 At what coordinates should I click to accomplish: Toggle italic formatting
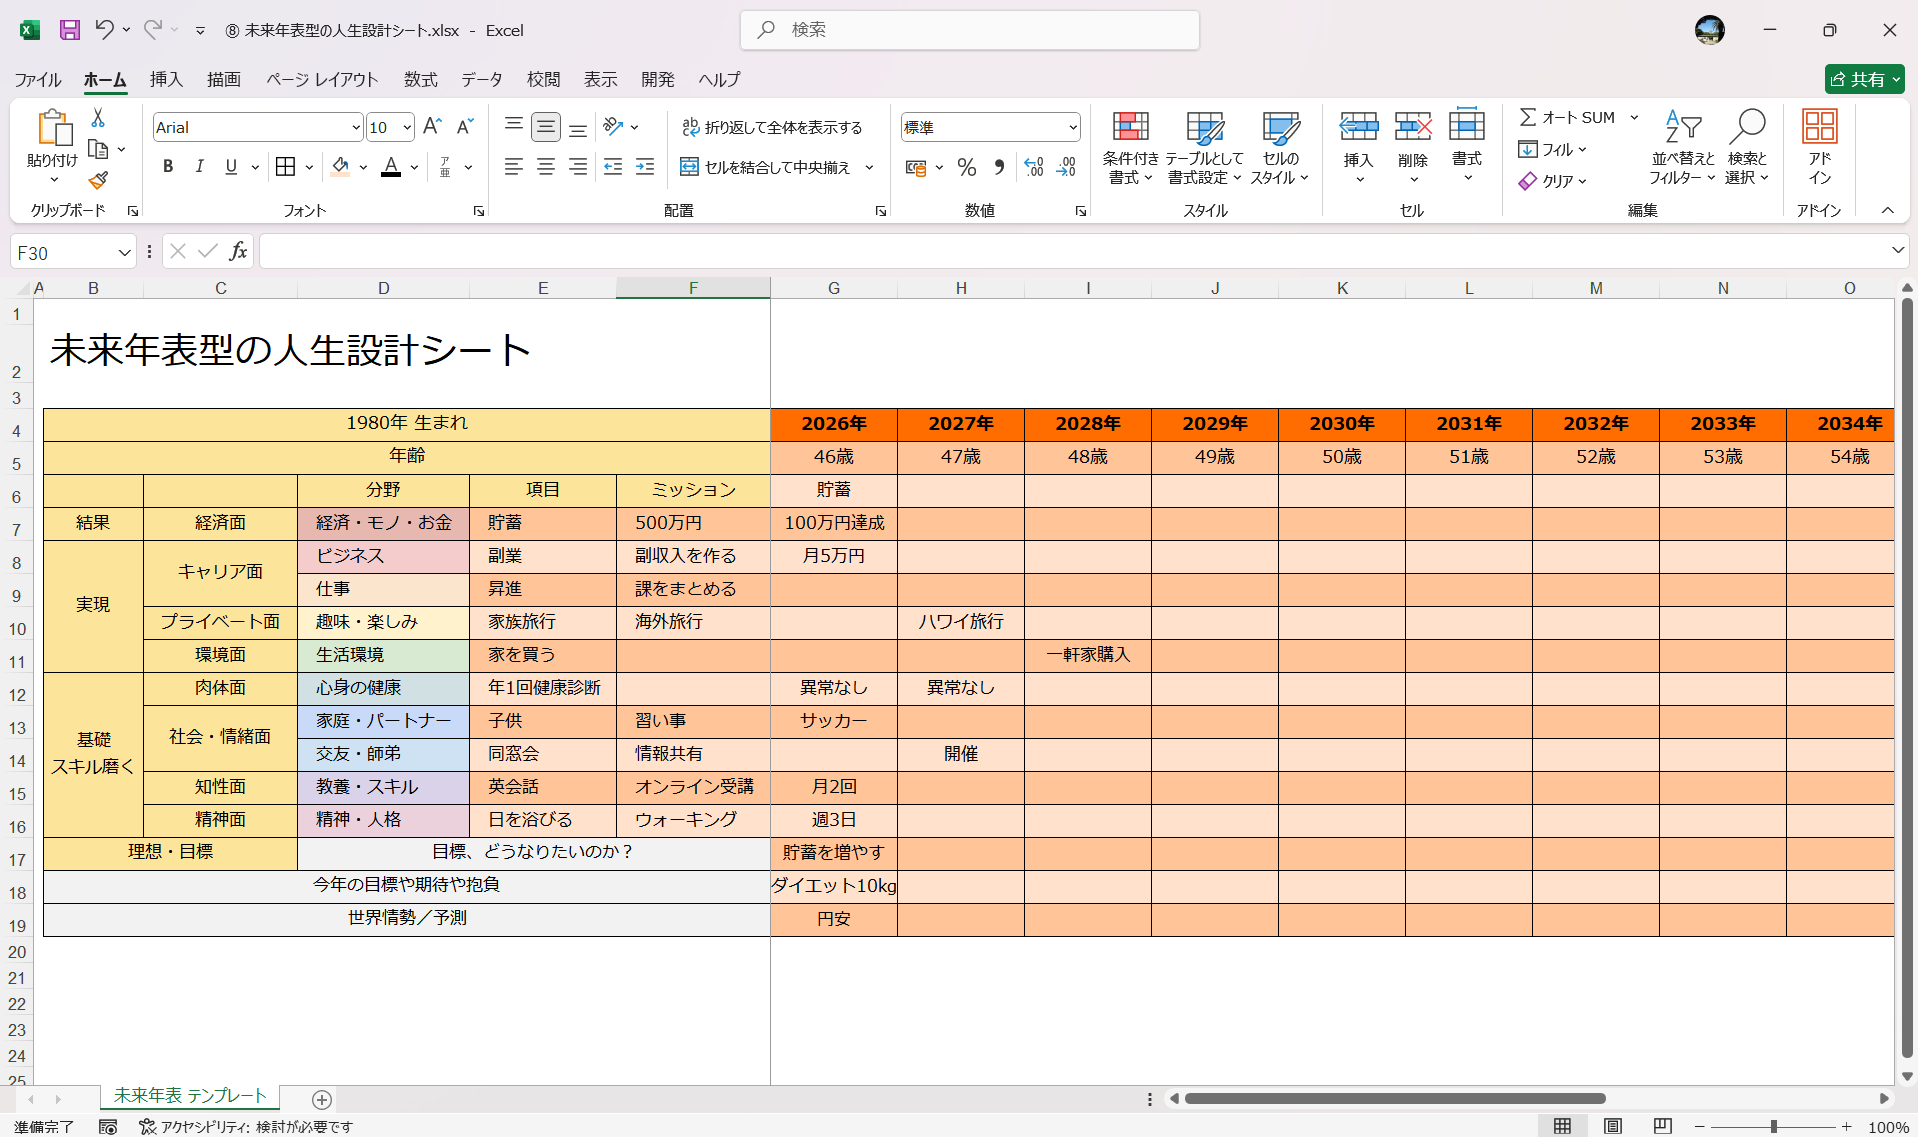tap(199, 166)
